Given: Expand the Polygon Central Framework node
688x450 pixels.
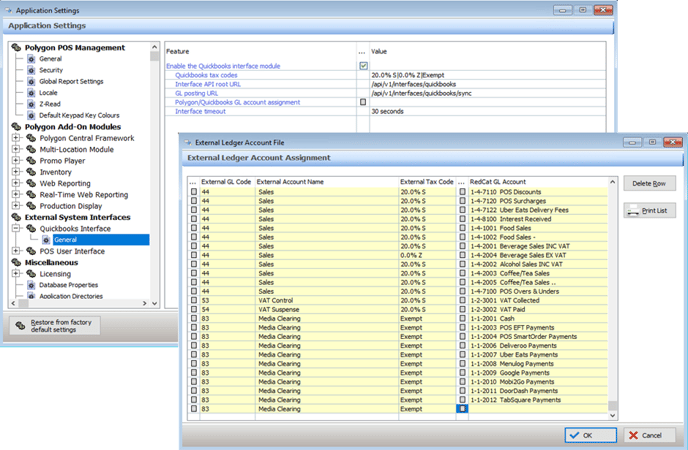Looking at the screenshot, I should click(x=16, y=138).
